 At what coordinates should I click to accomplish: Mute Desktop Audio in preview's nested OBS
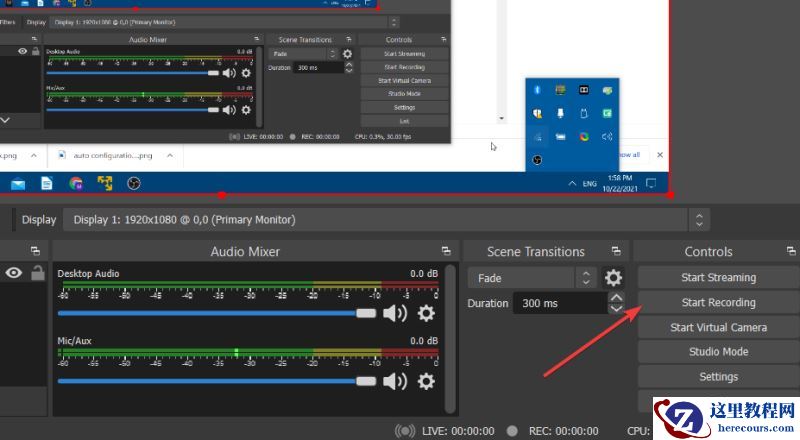point(229,73)
